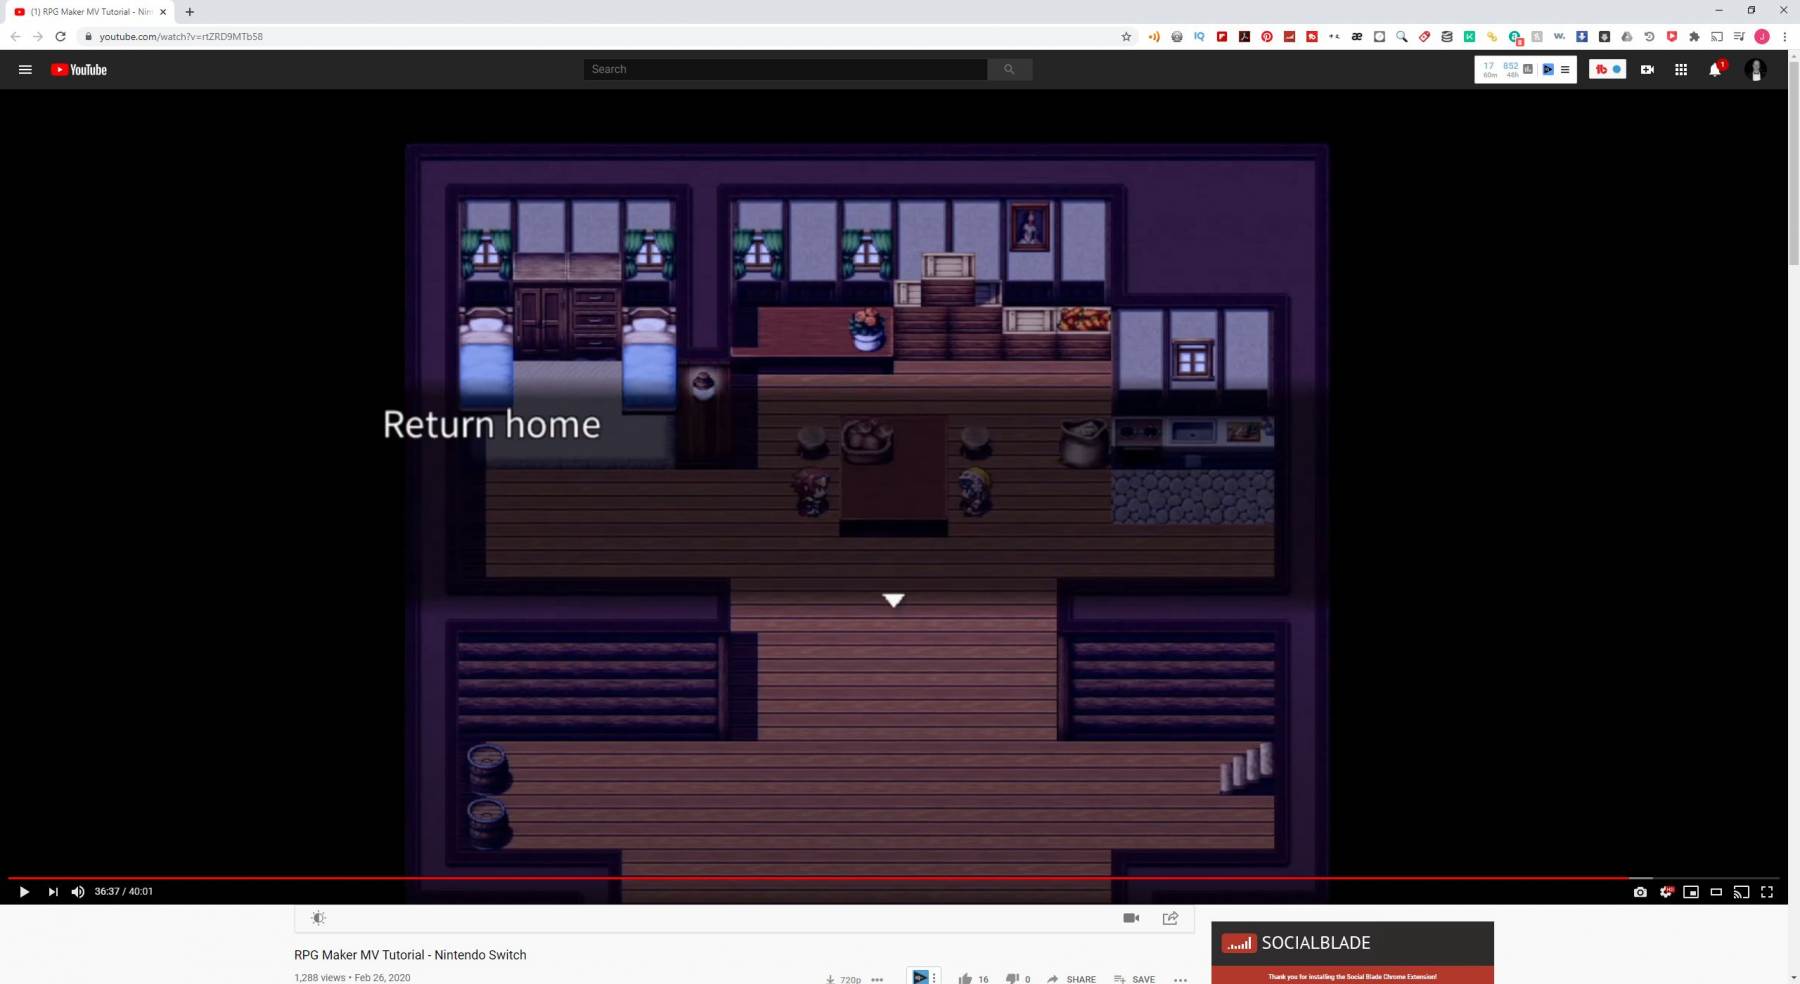Screen dimensions: 1800x984
Task: Open the Chrome cast toolbar icon
Action: click(1717, 37)
